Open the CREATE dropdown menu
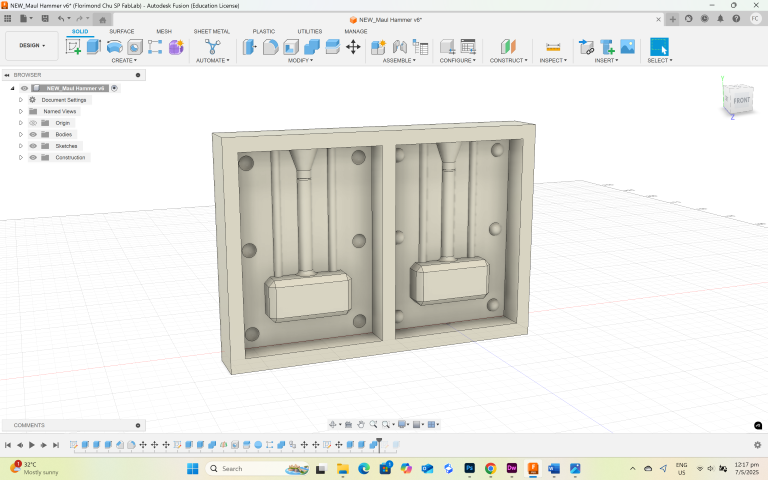Viewport: 768px width, 480px height. [124, 61]
